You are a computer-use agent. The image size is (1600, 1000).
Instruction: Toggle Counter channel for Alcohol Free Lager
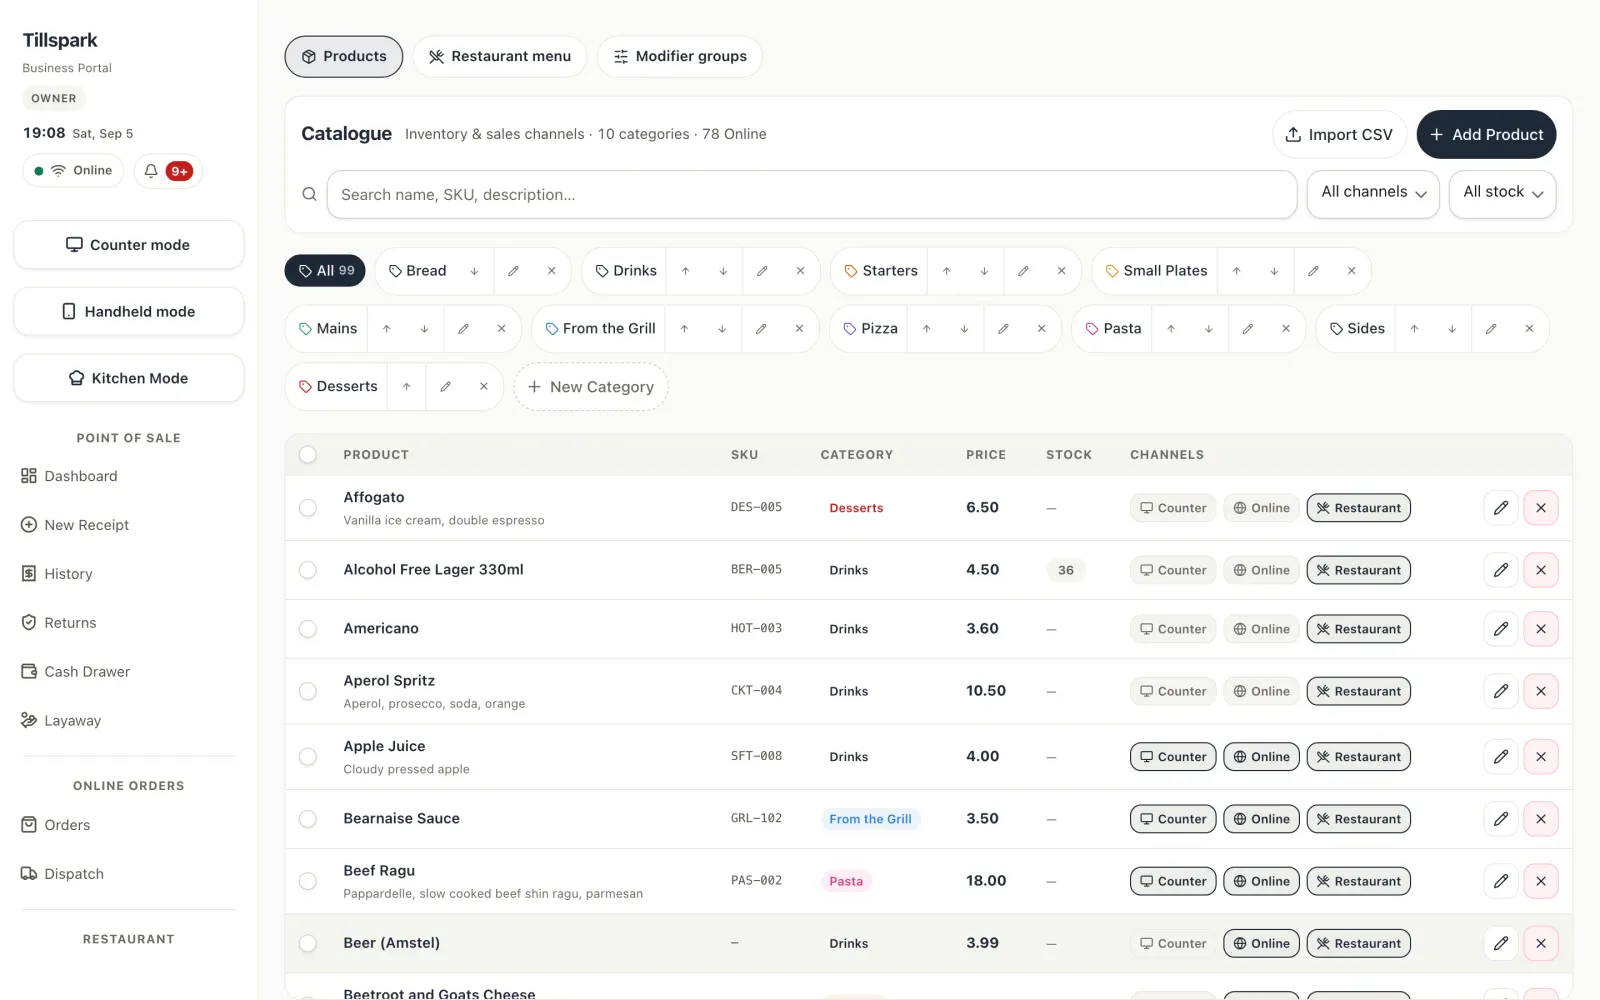[x=1174, y=570]
